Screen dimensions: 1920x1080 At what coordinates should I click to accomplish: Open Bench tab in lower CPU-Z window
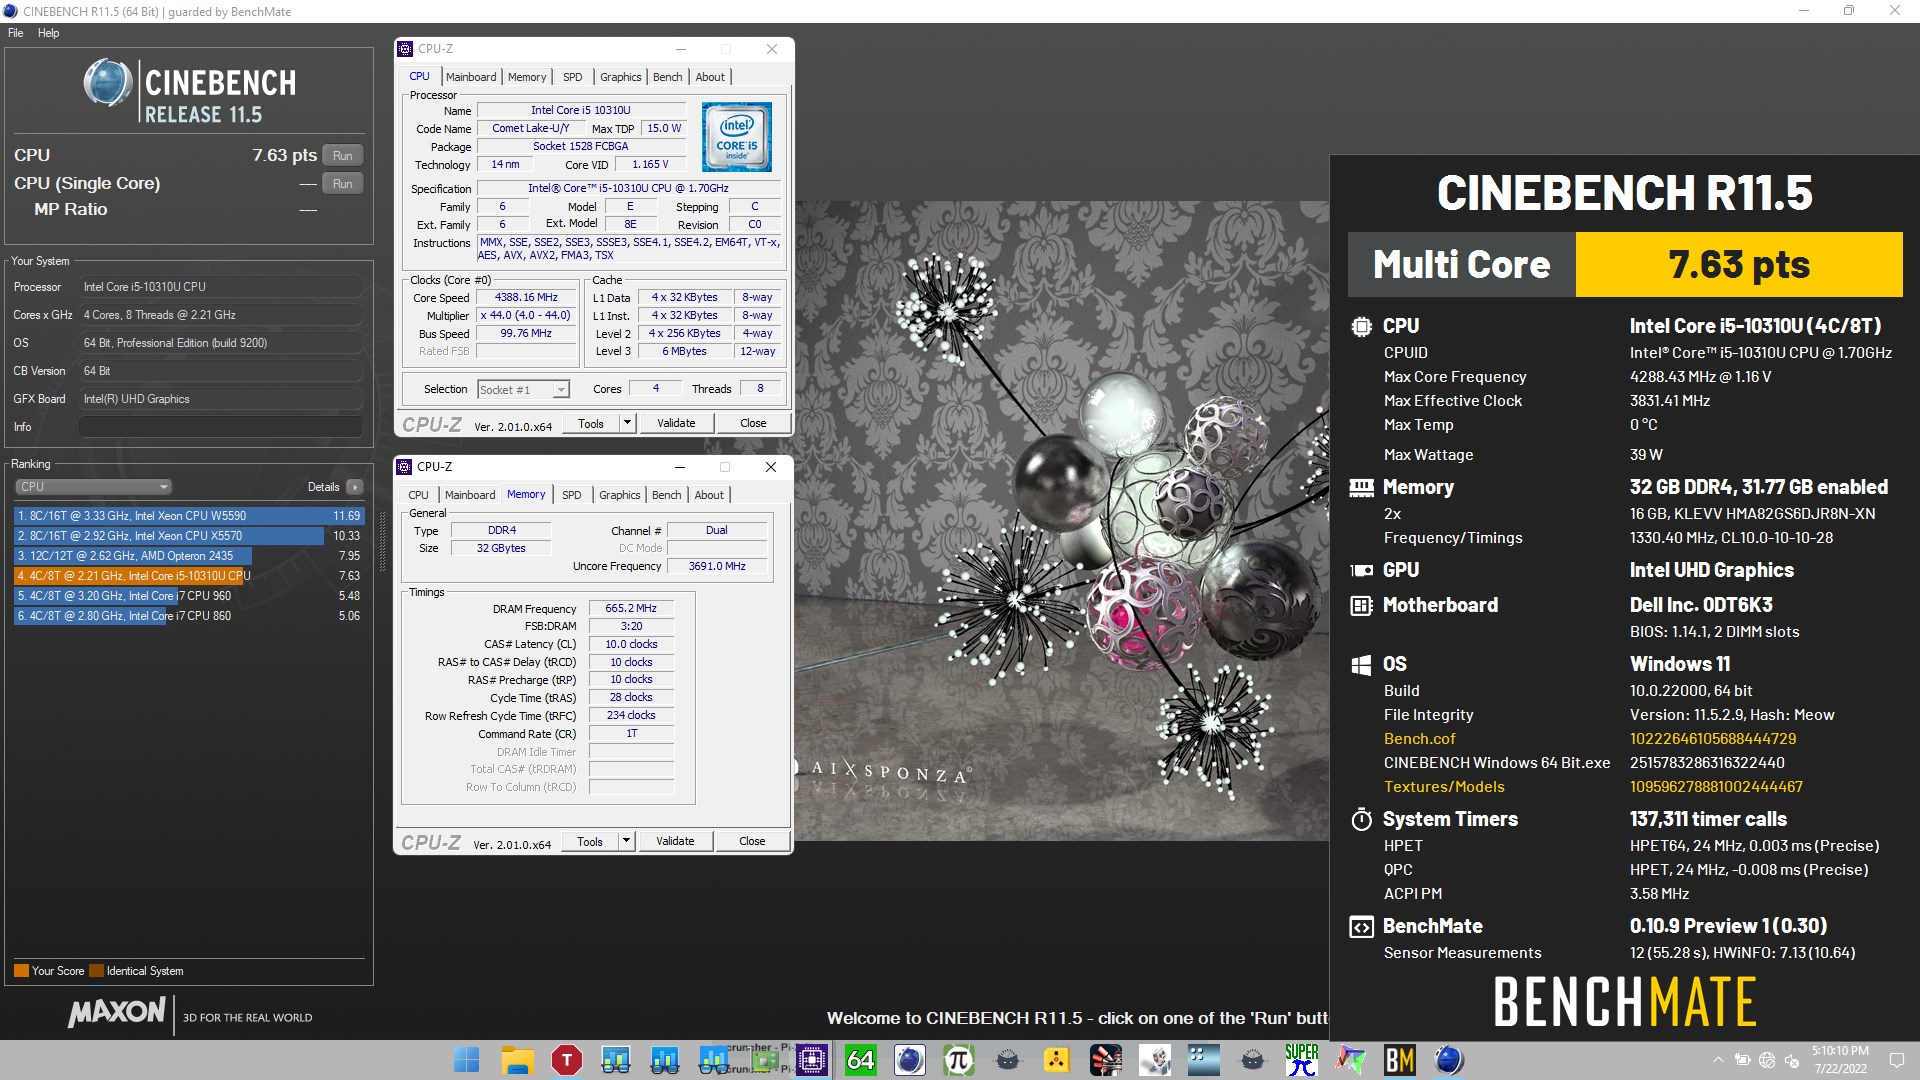pos(666,495)
